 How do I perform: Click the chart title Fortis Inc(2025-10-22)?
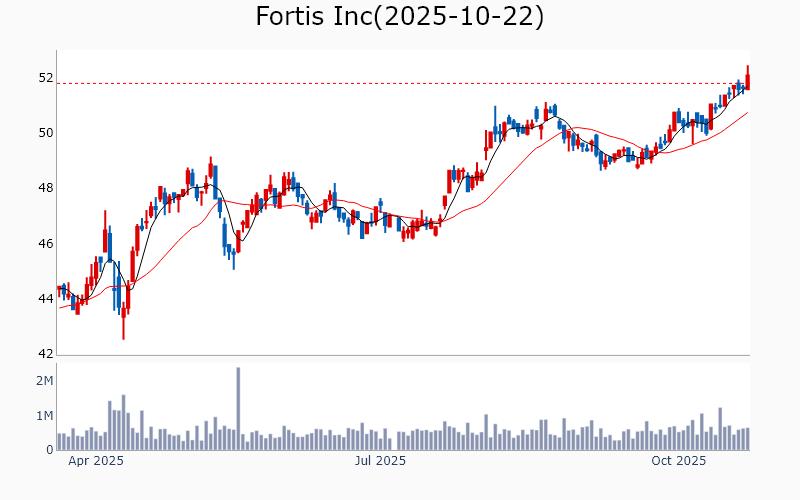coord(400,17)
